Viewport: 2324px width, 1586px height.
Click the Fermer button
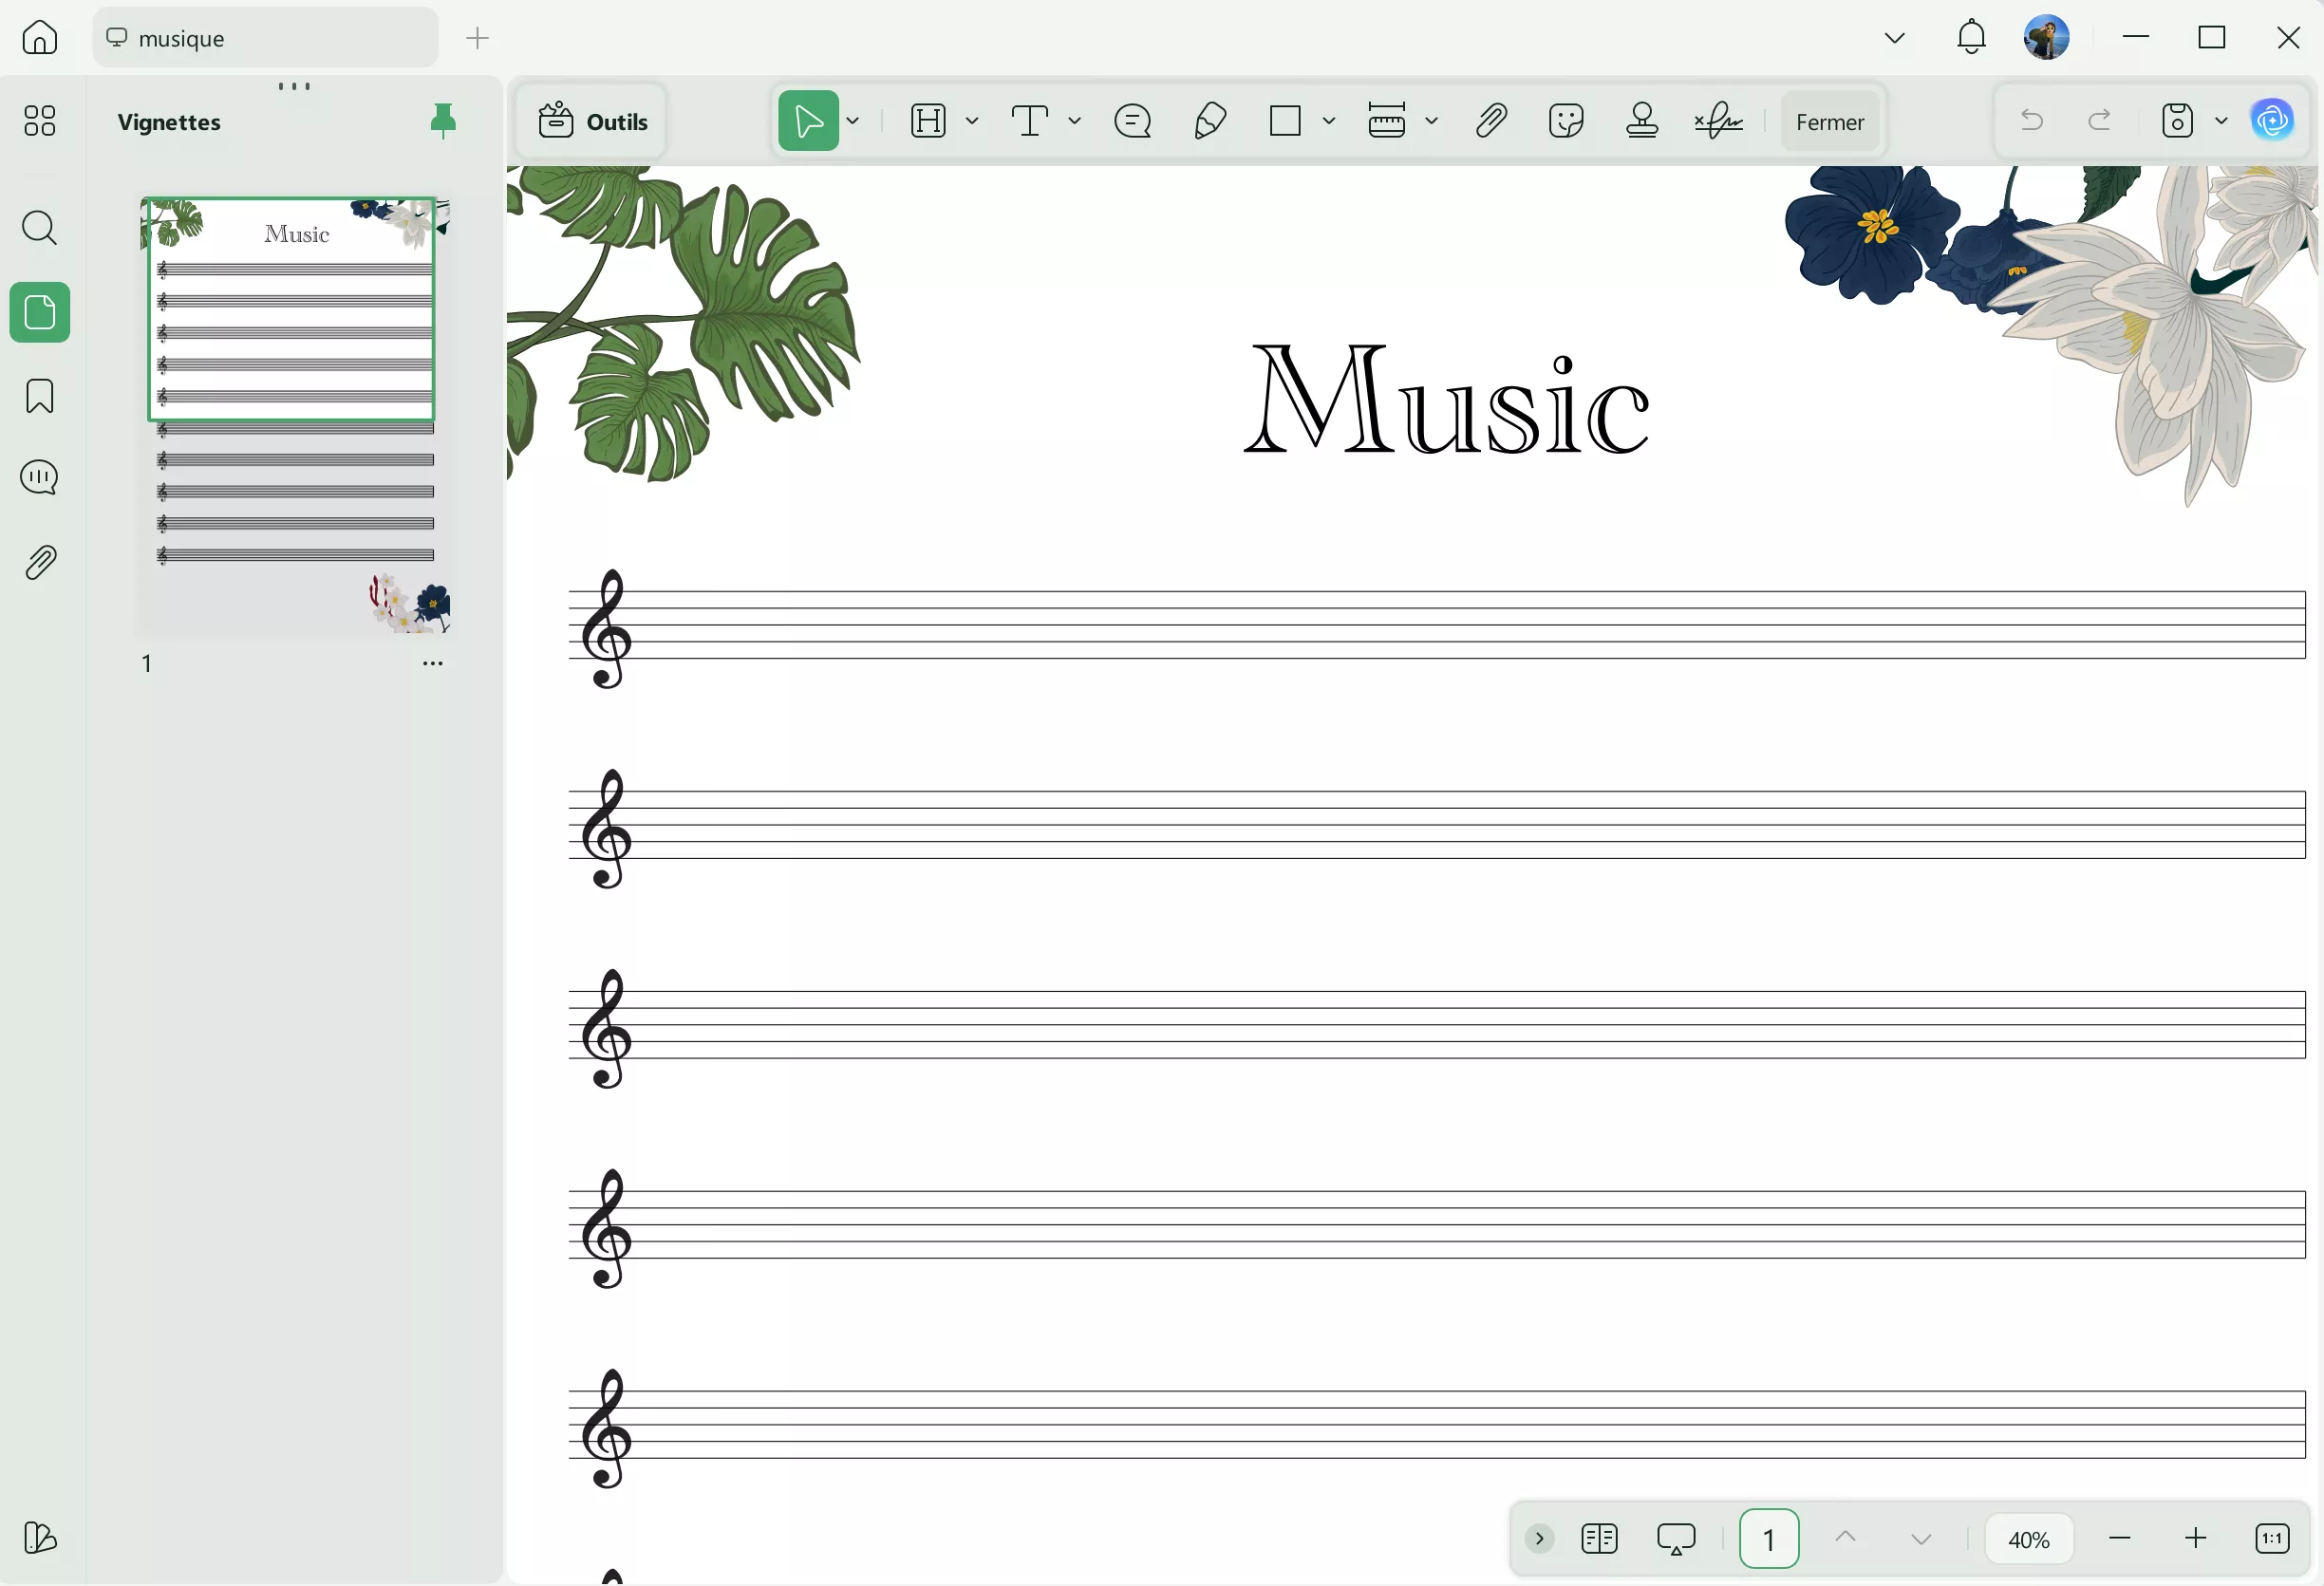point(1830,121)
